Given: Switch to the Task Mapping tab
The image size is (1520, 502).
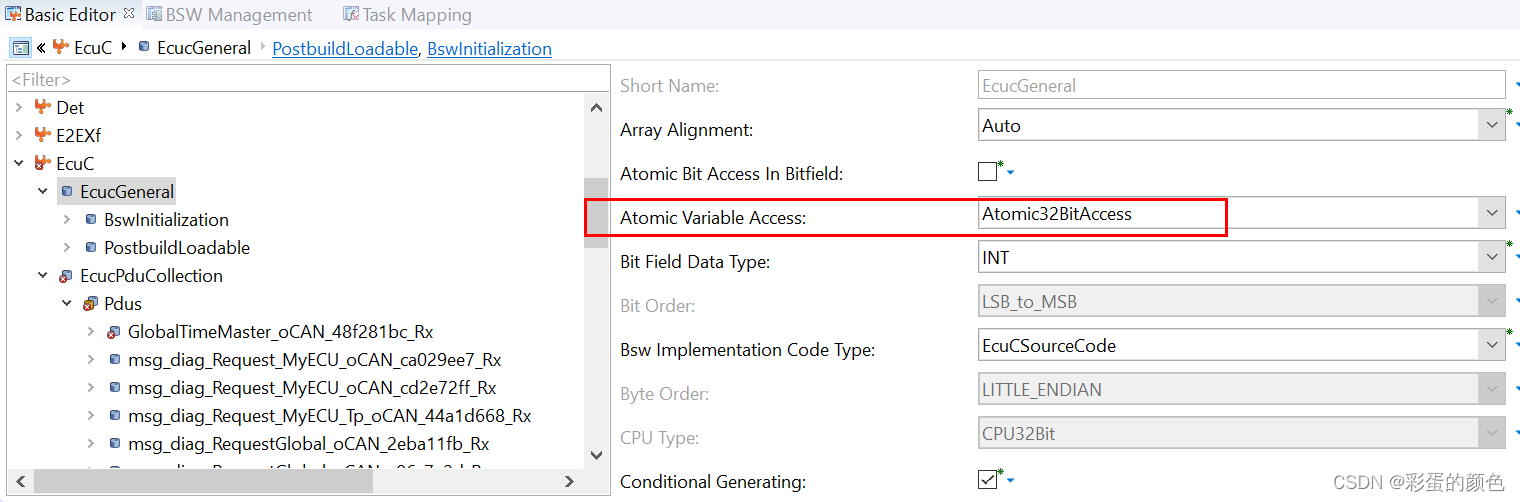Looking at the screenshot, I should pyautogui.click(x=417, y=15).
